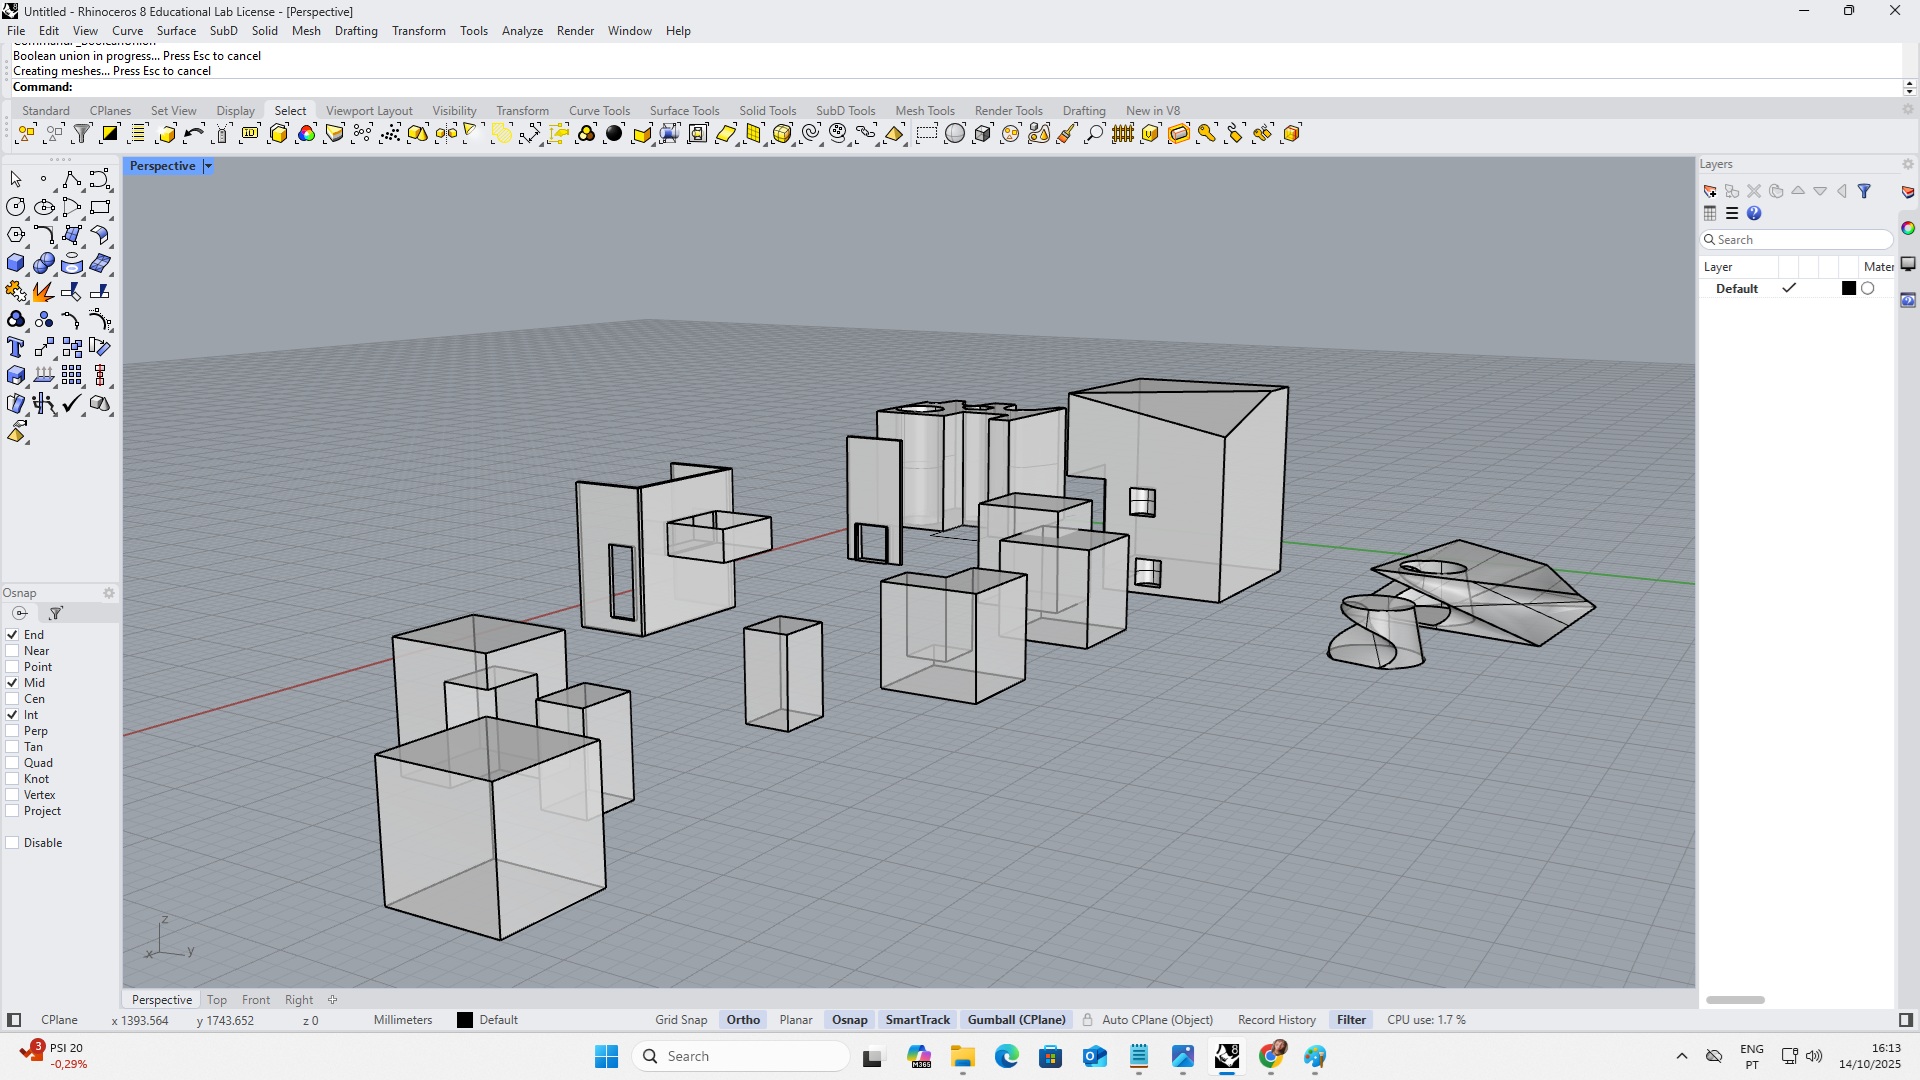Create a new layer in the Layers panel

[x=1710, y=190]
